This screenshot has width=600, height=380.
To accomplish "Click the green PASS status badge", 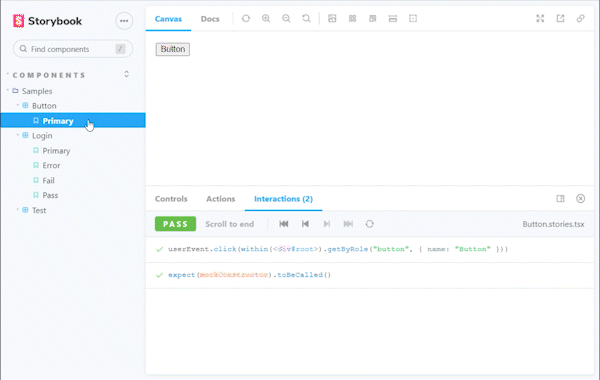I will point(175,224).
